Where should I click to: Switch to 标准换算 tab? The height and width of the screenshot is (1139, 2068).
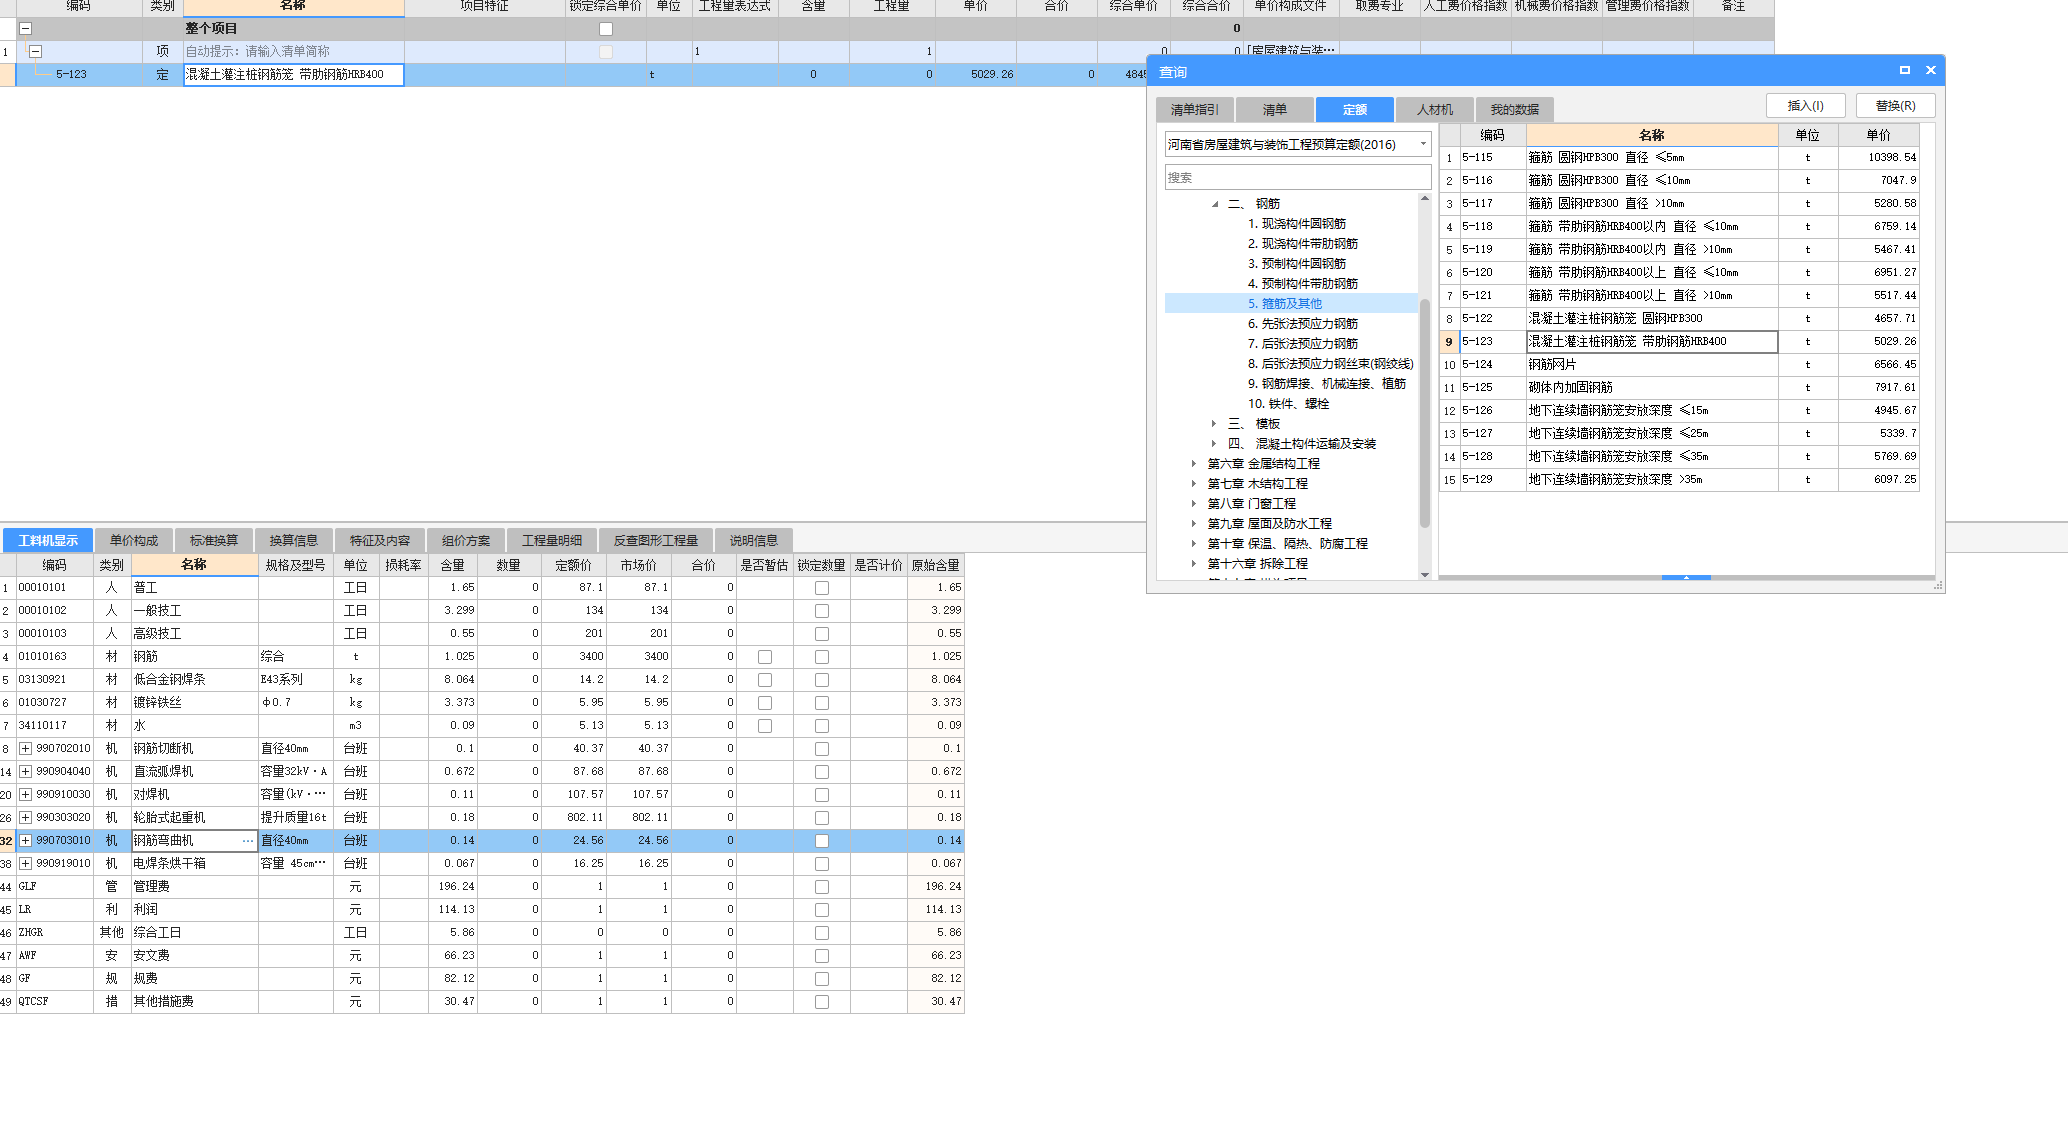214,541
